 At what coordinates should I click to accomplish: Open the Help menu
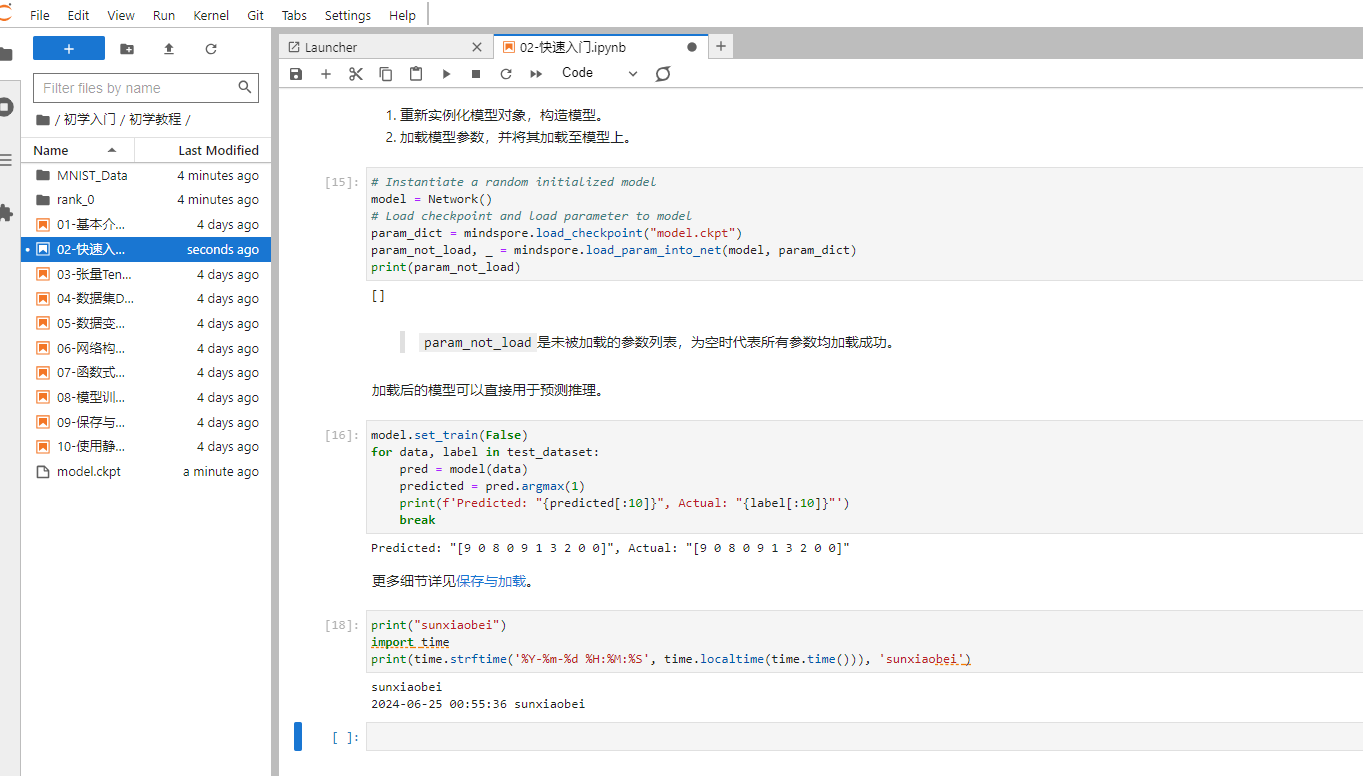pos(402,15)
